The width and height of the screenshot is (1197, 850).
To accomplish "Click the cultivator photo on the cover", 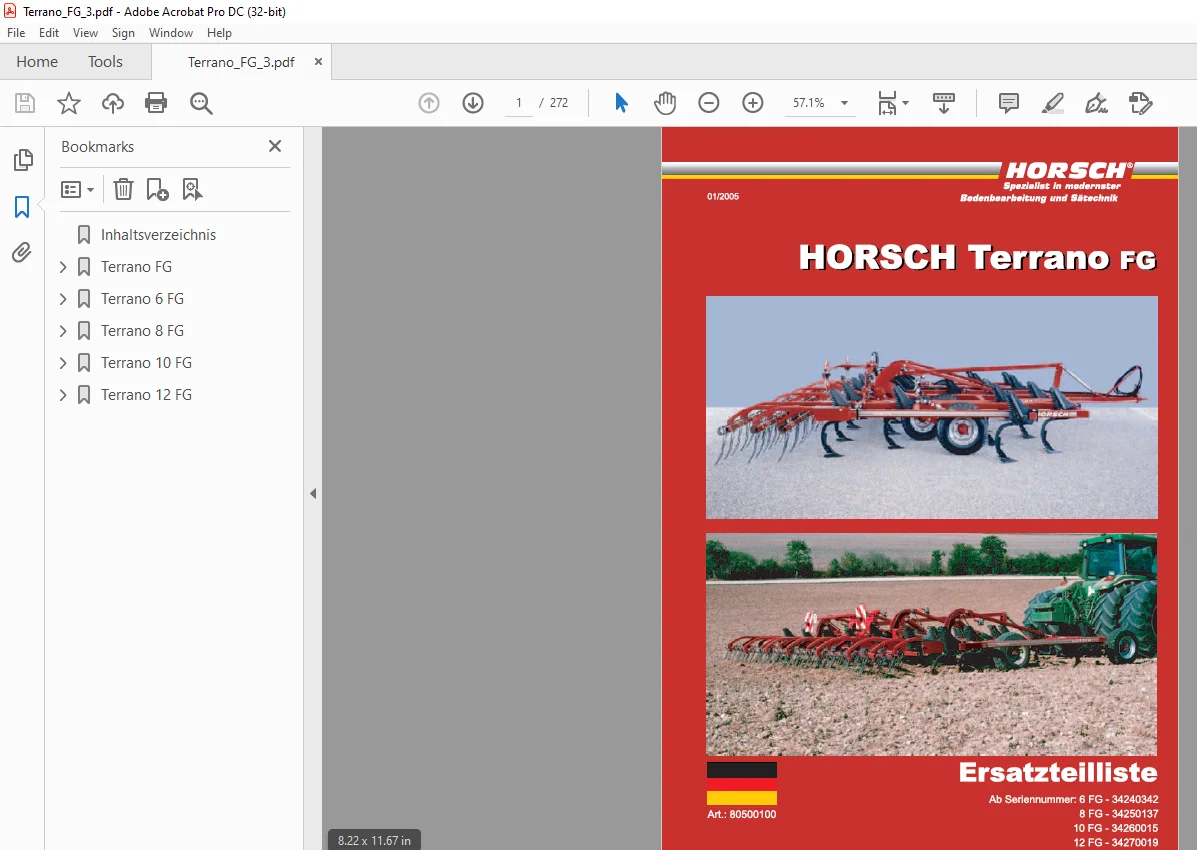I will (931, 407).
